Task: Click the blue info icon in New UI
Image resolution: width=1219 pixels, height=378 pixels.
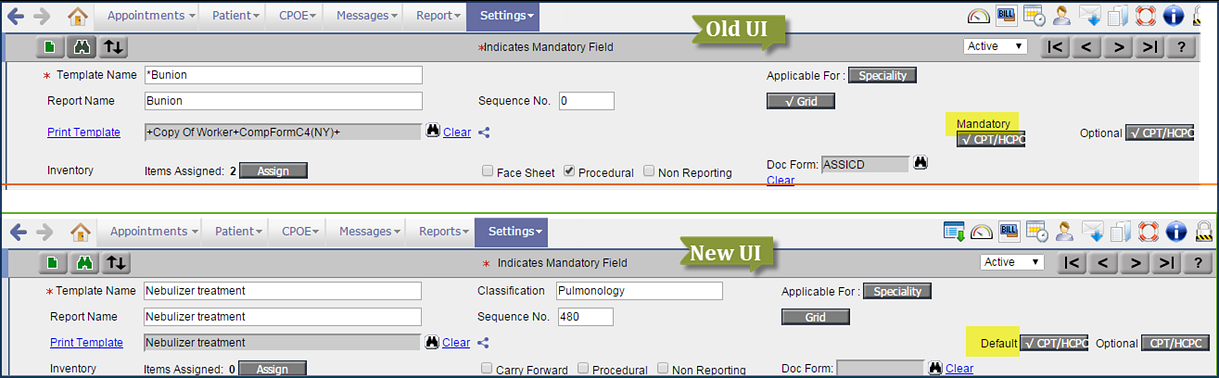Action: click(1178, 232)
